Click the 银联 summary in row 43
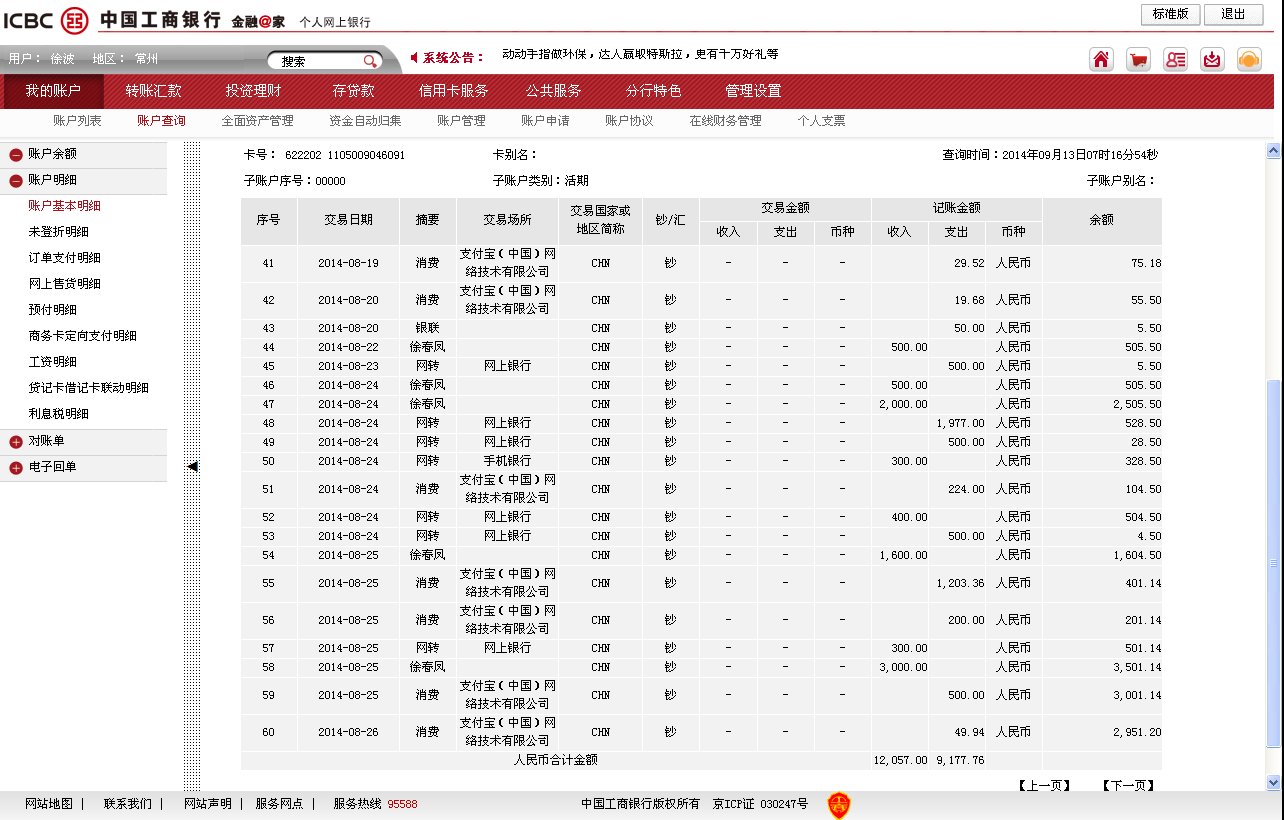The height and width of the screenshot is (820, 1284). (427, 328)
